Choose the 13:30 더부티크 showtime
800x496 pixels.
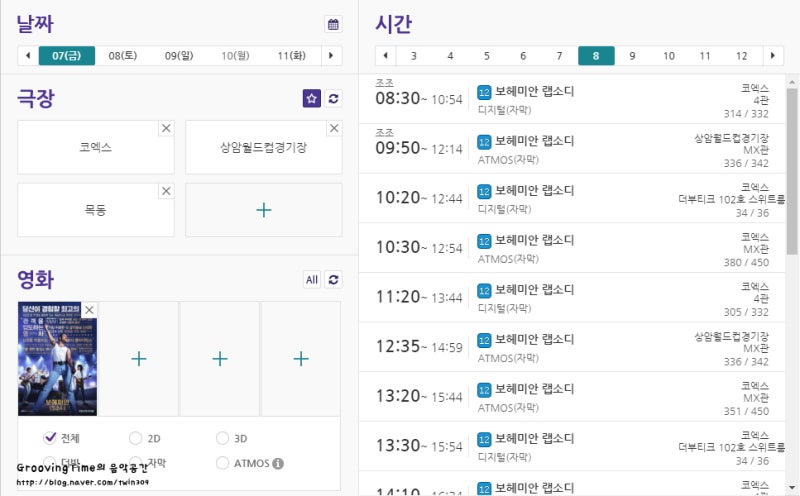pos(572,446)
